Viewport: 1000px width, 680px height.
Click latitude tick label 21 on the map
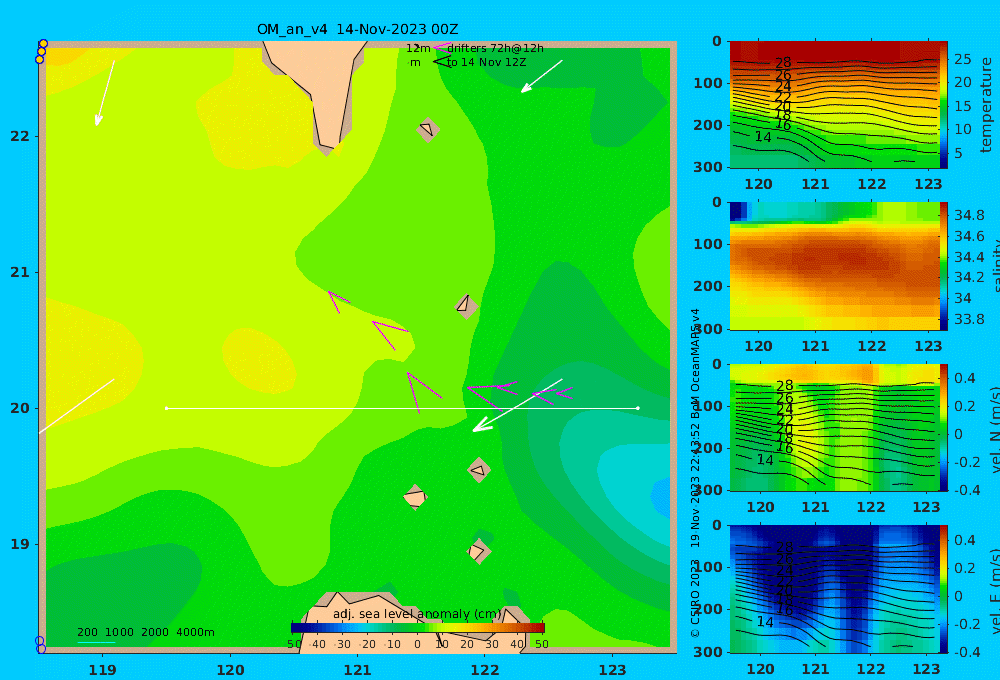[x=20, y=272]
